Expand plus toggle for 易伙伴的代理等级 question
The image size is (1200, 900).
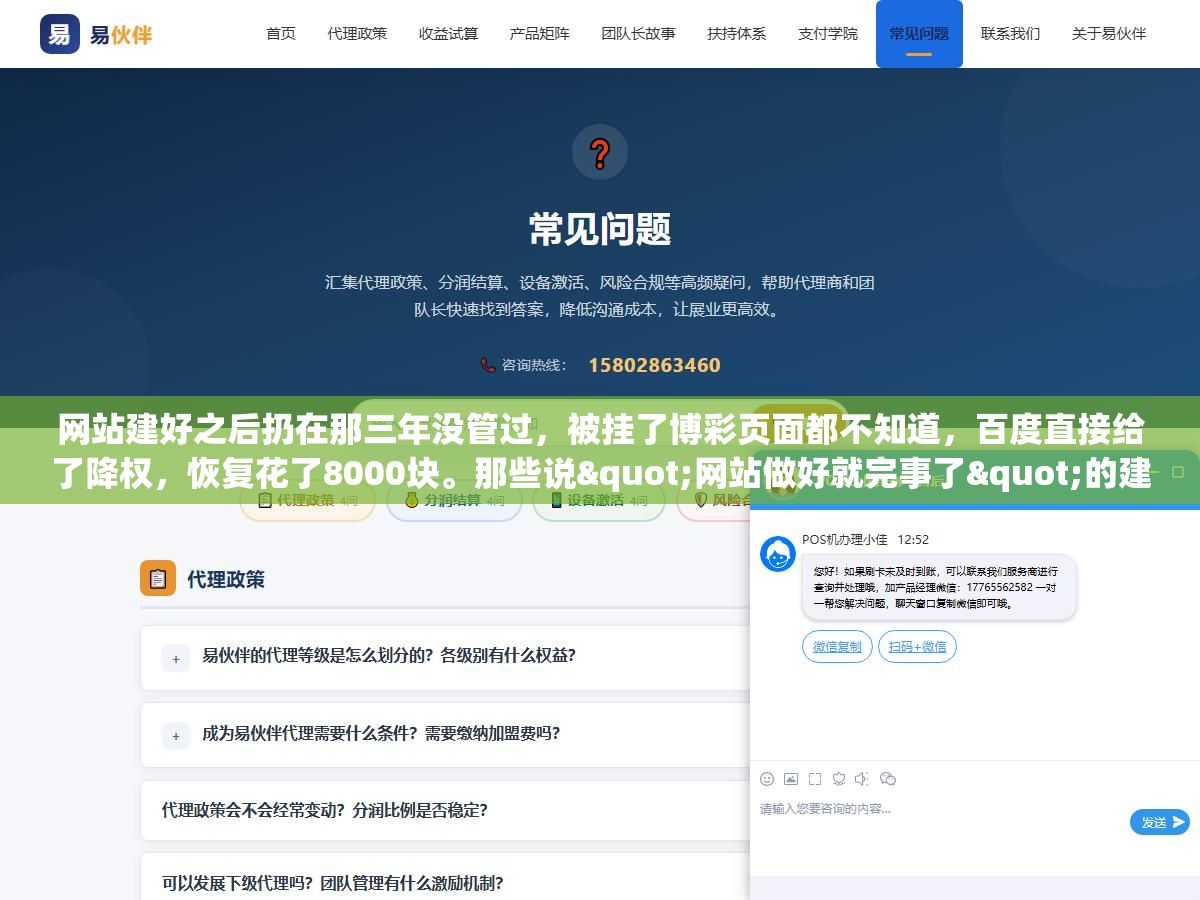(x=176, y=658)
